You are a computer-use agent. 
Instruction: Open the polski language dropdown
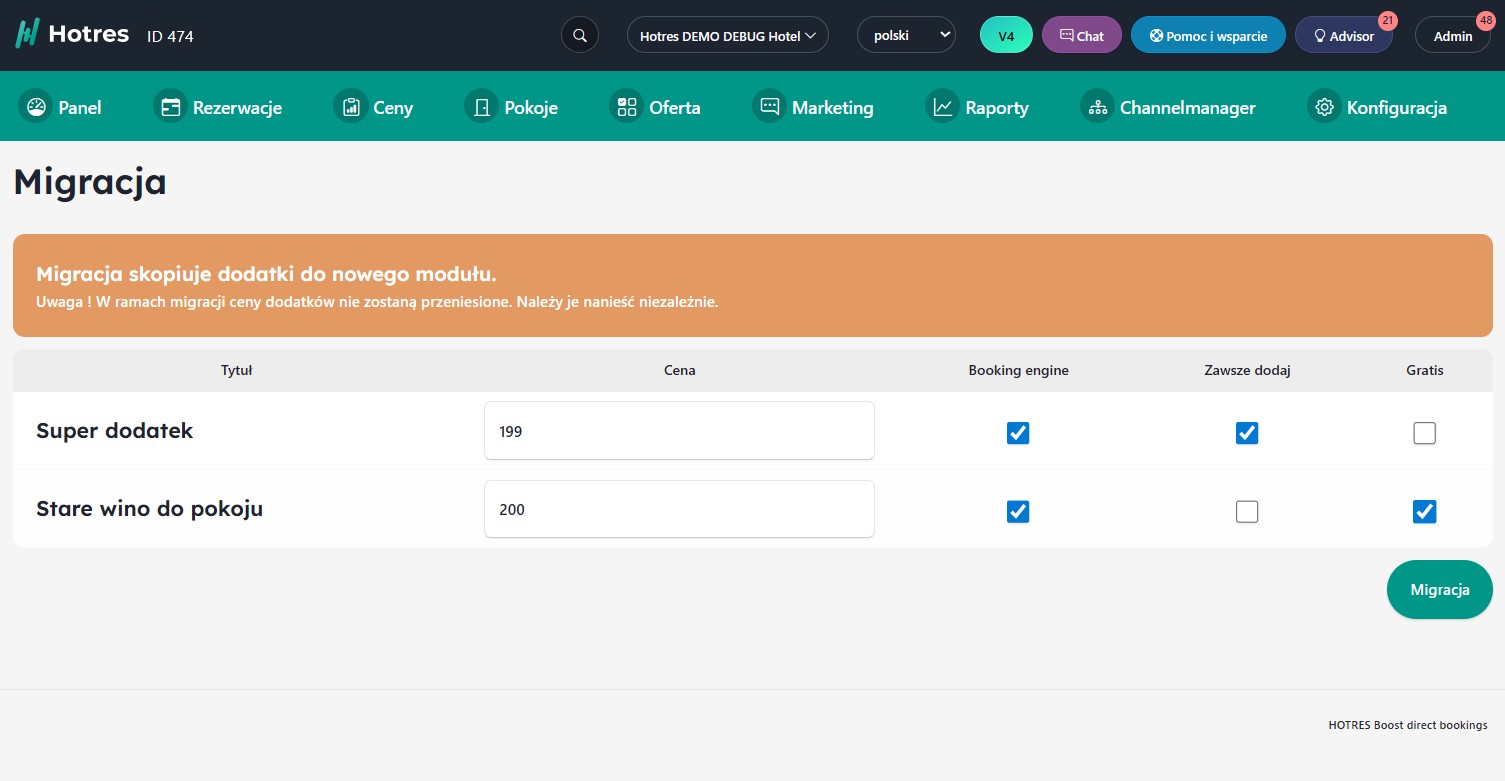pos(906,35)
